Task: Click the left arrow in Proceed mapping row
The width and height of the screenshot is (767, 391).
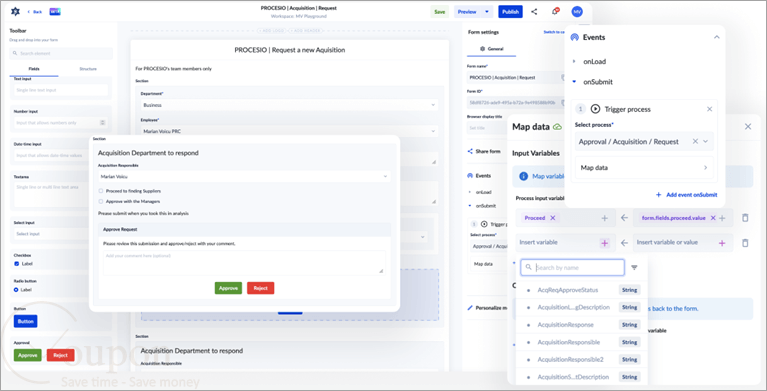Action: (624, 218)
